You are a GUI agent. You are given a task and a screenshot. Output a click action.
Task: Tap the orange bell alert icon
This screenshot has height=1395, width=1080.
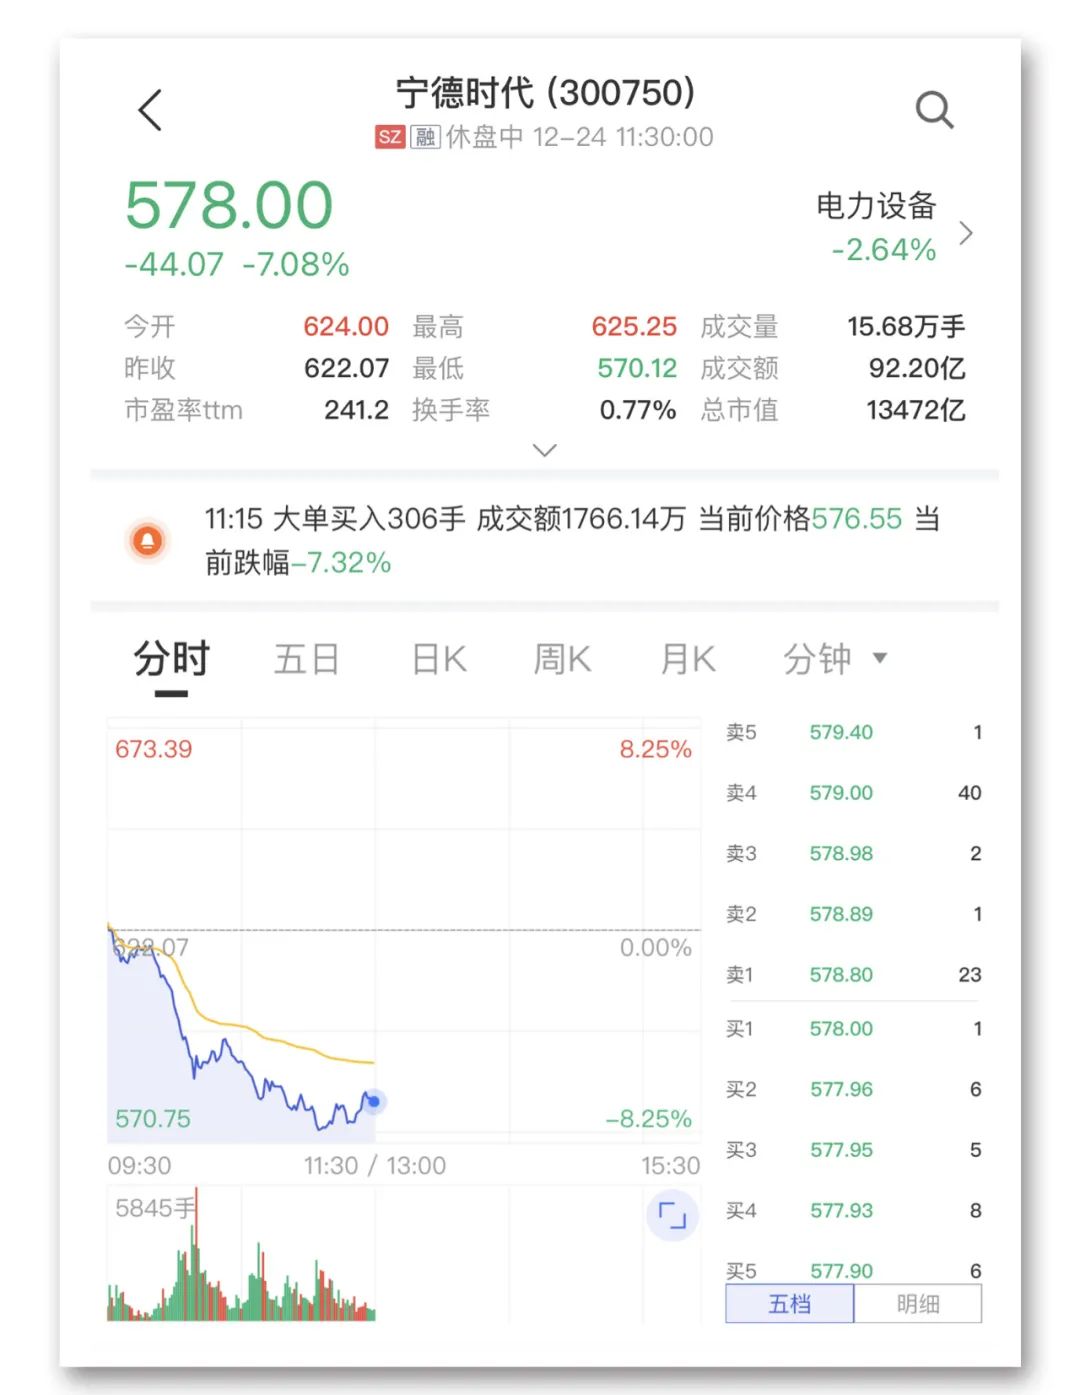(148, 541)
